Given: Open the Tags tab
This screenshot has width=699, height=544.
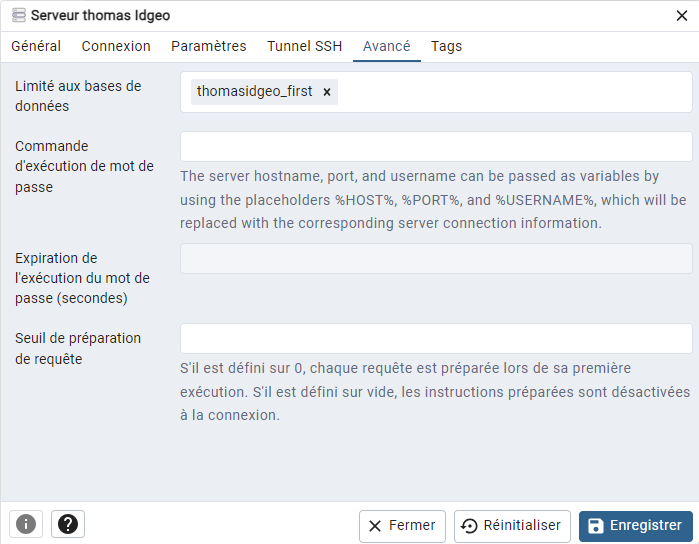Looking at the screenshot, I should (x=446, y=46).
